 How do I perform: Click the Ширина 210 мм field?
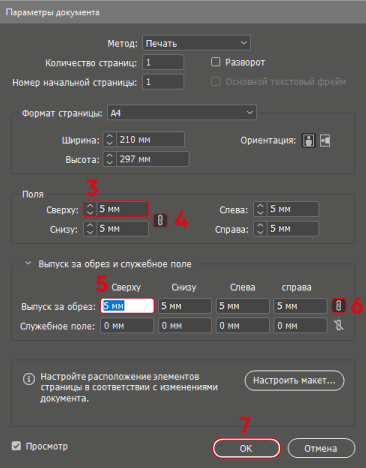[x=150, y=139]
